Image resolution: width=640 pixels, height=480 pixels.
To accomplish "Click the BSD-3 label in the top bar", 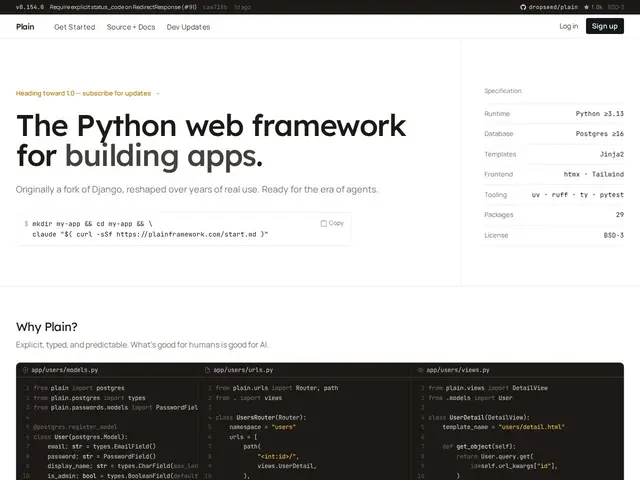I will 616,7.
